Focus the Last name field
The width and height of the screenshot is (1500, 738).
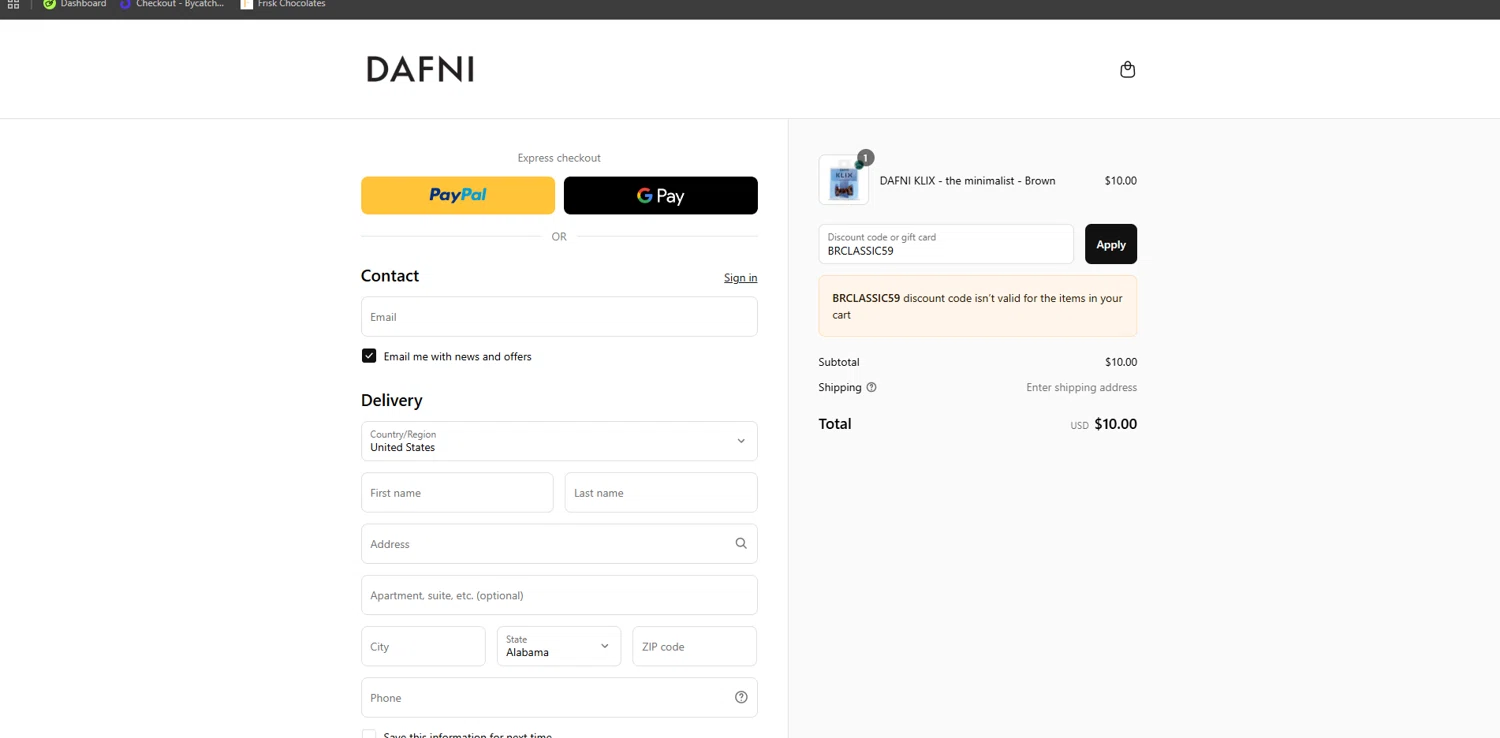(x=661, y=493)
